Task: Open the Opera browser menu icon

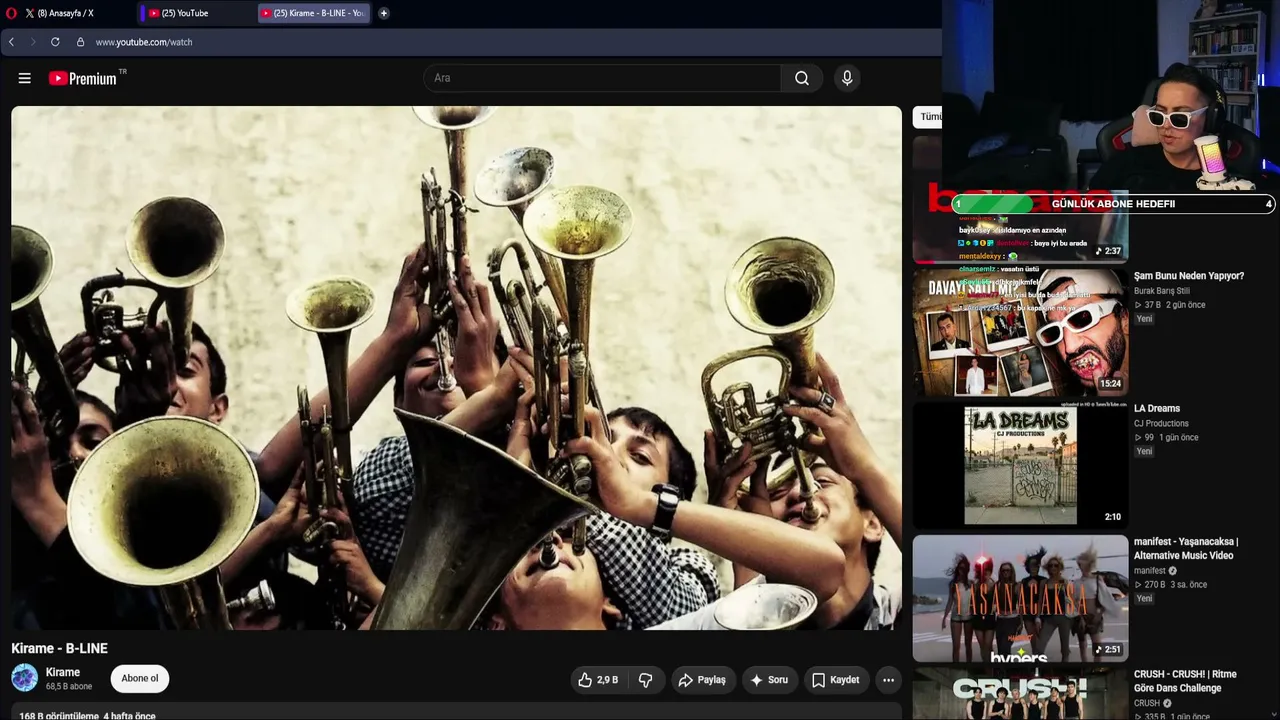Action: pyautogui.click(x=10, y=13)
